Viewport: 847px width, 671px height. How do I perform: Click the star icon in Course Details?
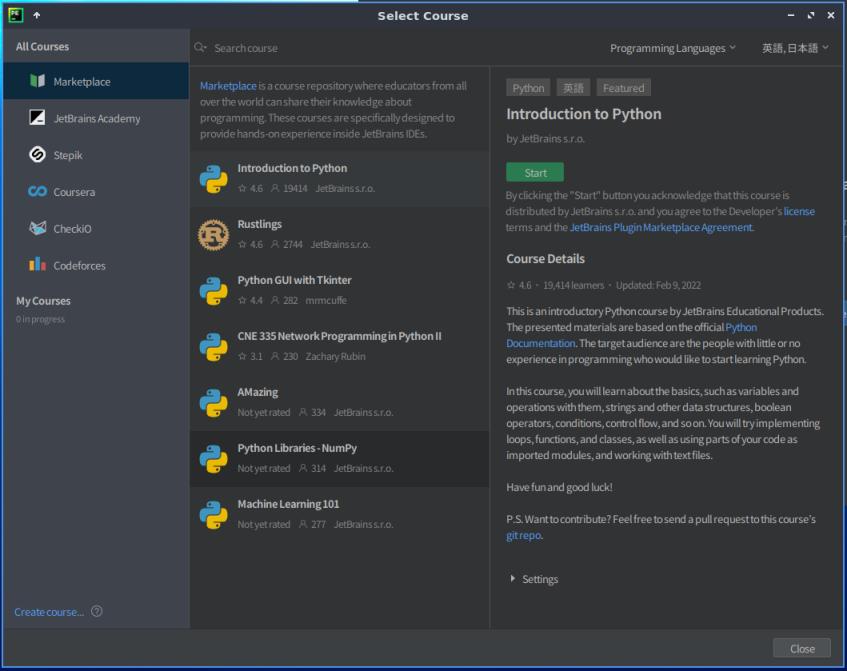tap(511, 285)
